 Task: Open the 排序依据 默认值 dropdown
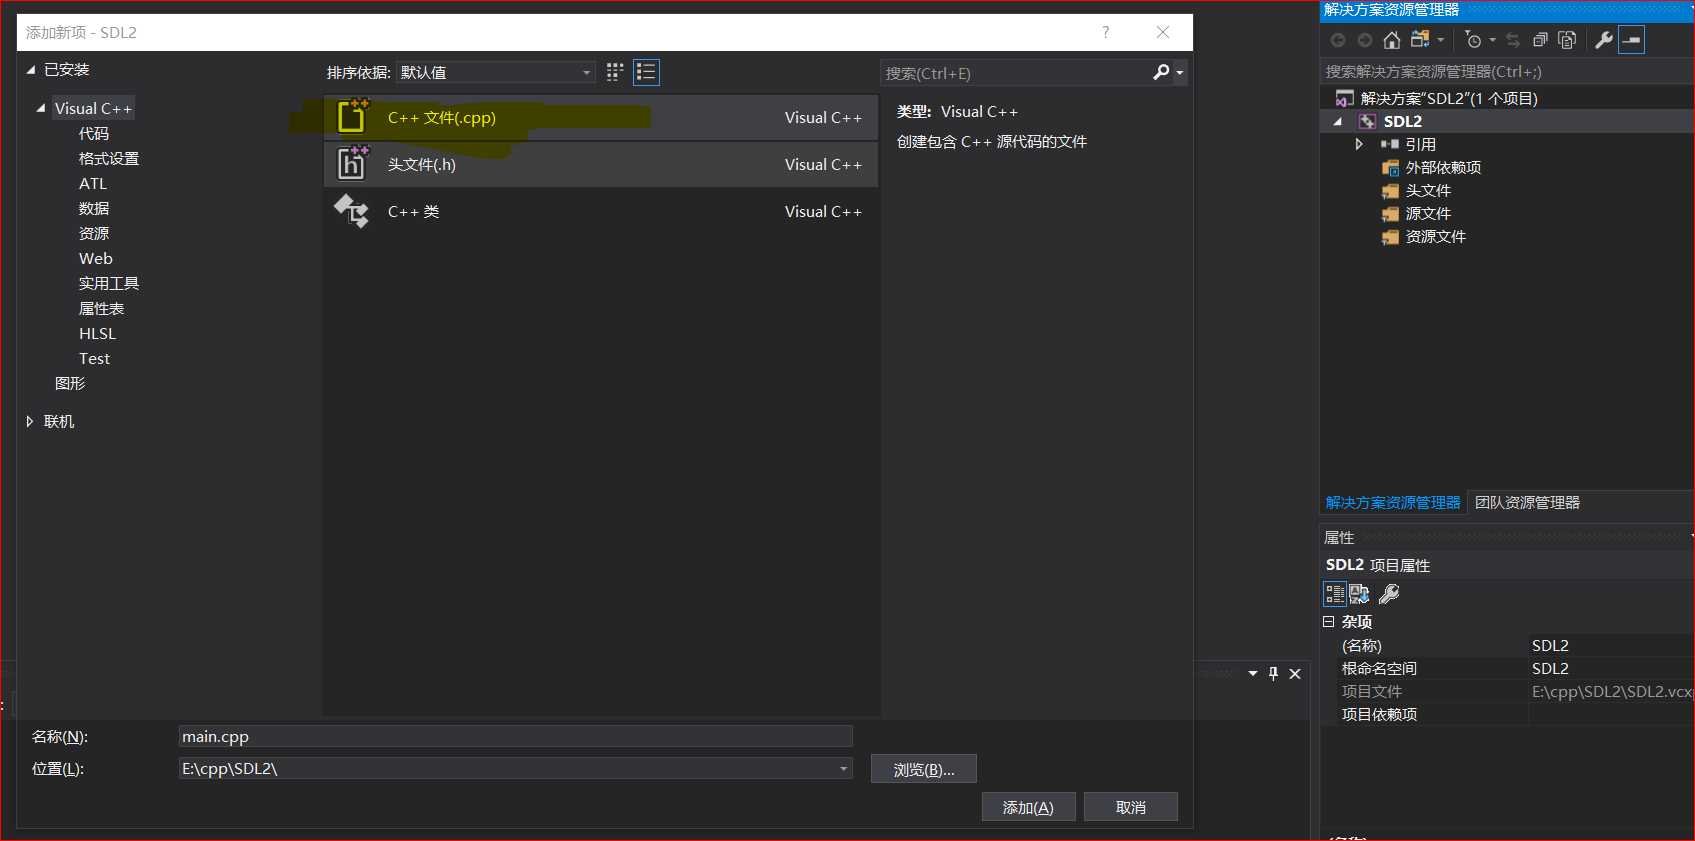[496, 72]
